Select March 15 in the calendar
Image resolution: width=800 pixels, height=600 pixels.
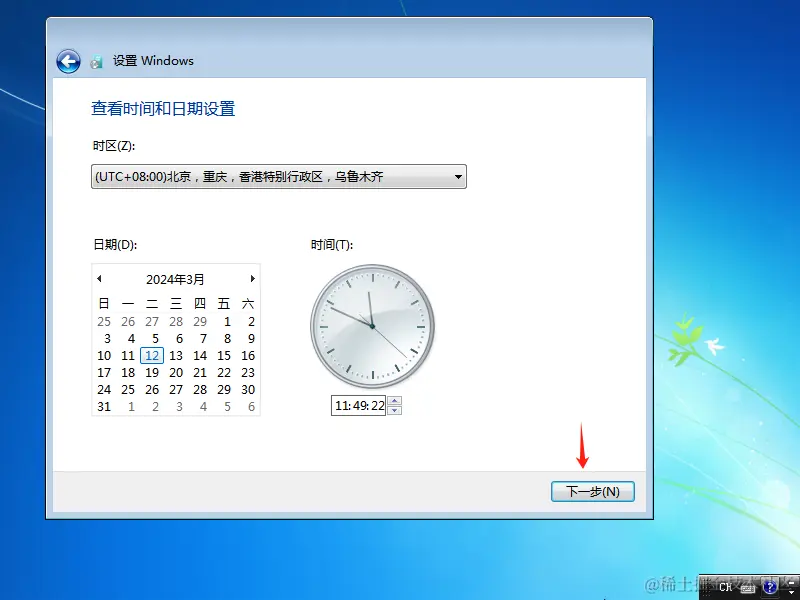(x=224, y=356)
